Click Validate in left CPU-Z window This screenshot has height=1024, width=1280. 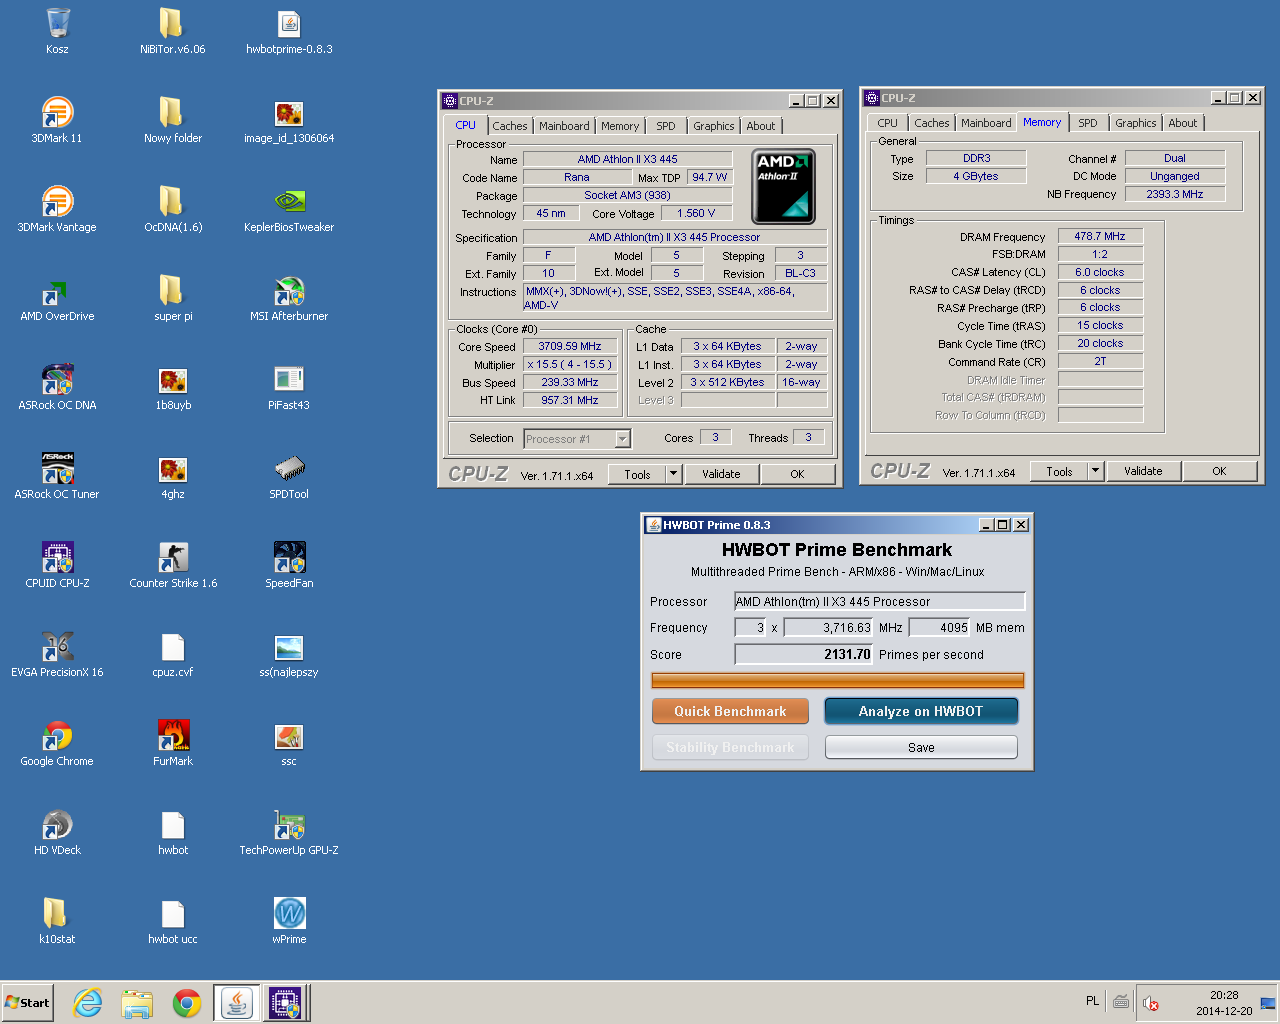point(721,474)
